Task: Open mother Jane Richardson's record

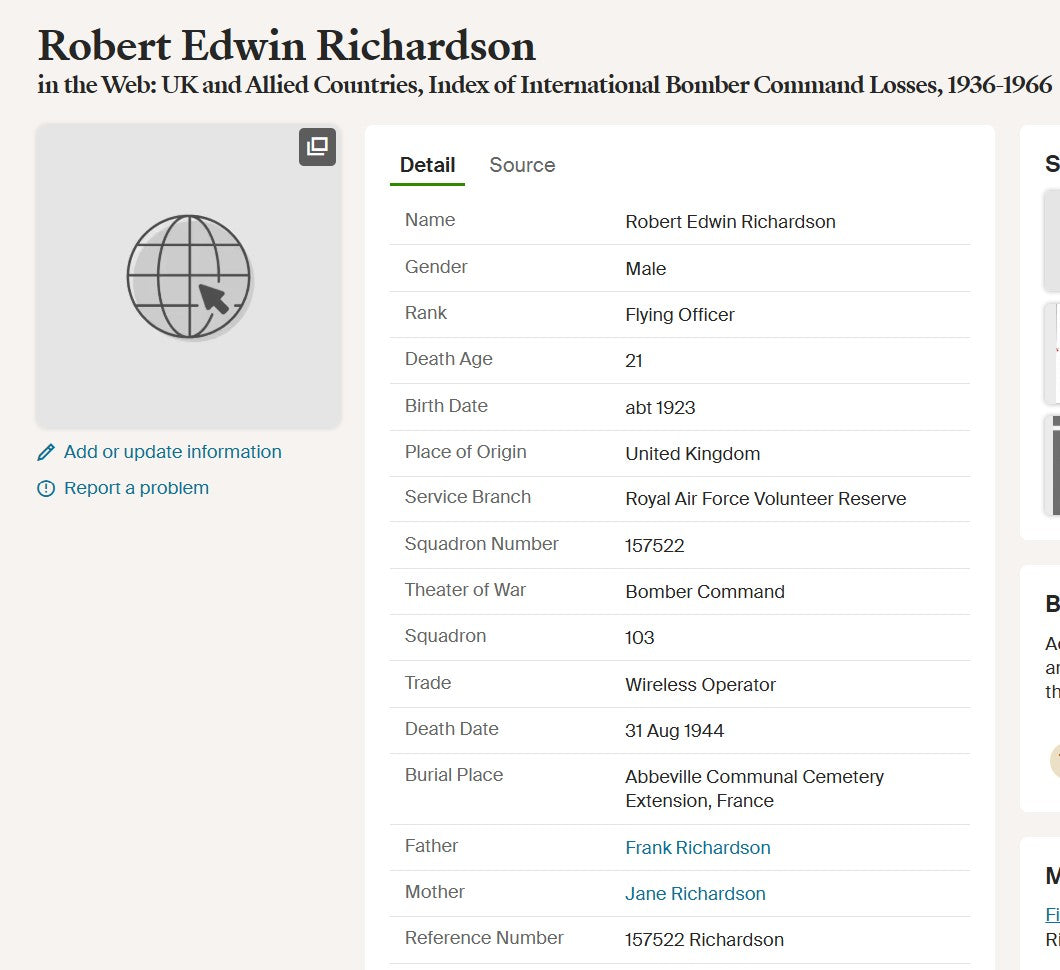Action: click(695, 894)
